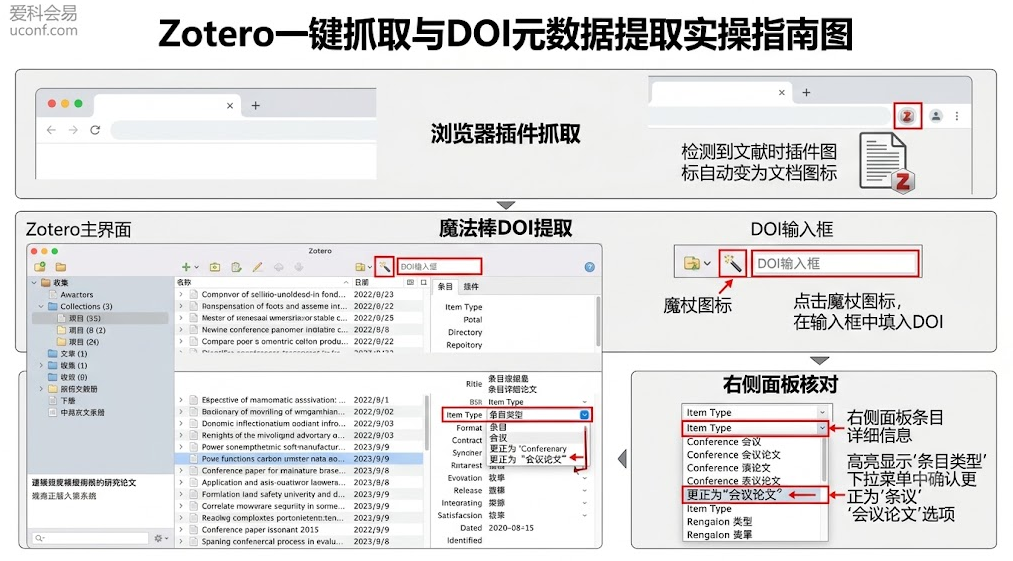Select 'Rengaion 类型' in right panel list
Image resolution: width=1013 pixels, height=561 pixels.
(719, 522)
